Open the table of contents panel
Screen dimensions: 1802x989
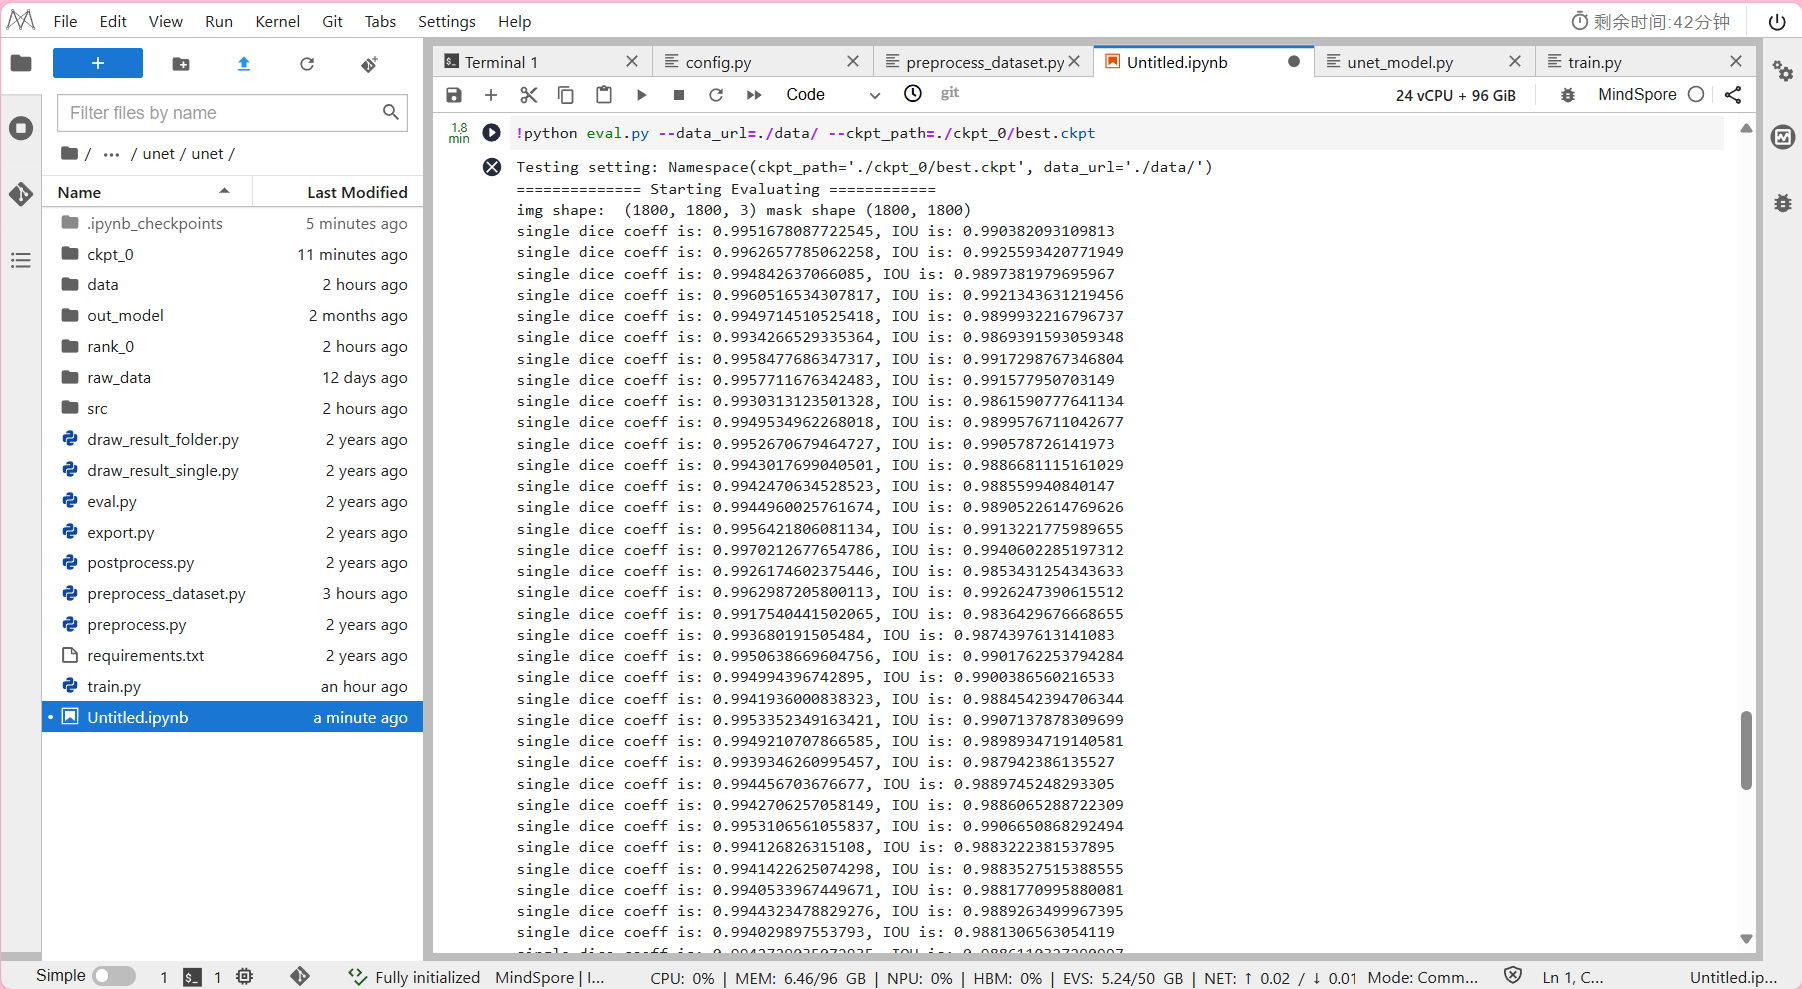click(x=21, y=260)
